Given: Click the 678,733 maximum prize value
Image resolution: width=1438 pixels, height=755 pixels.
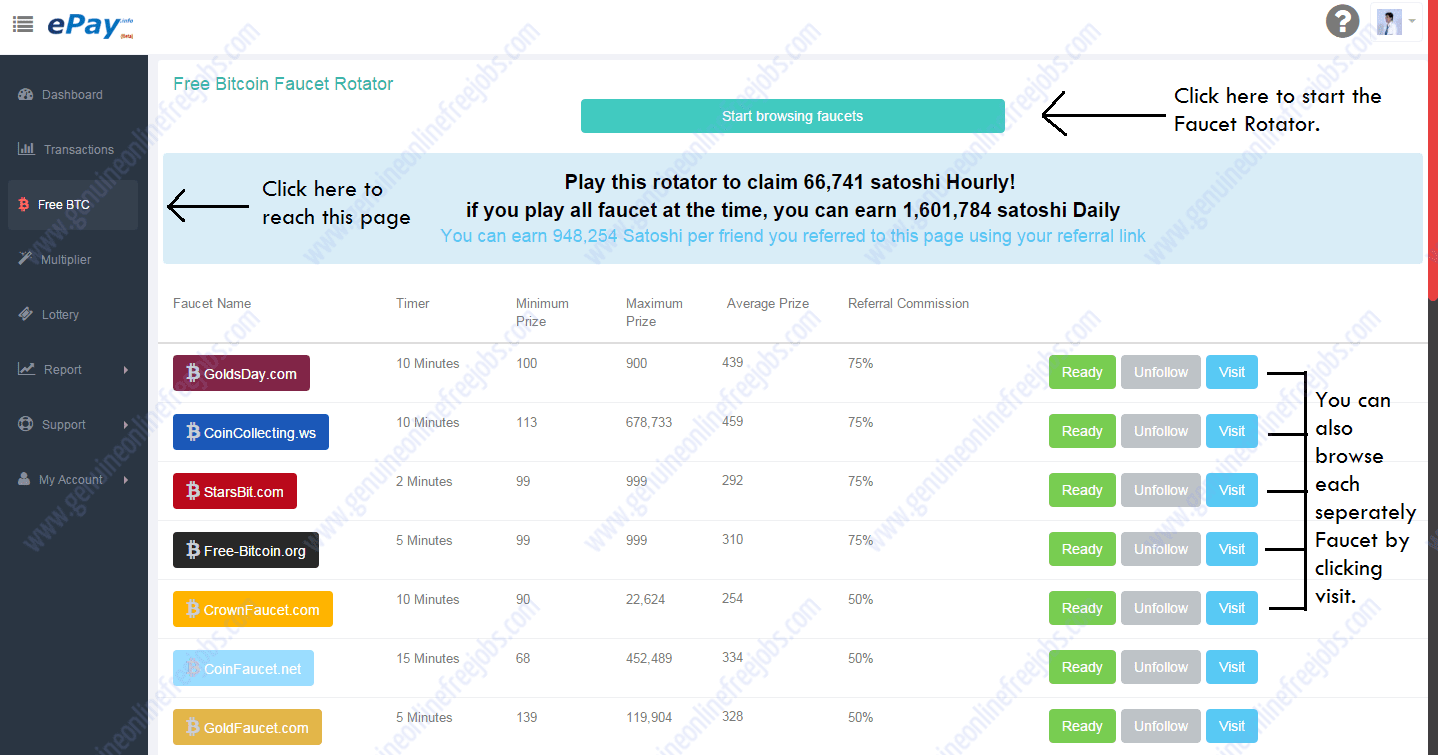Looking at the screenshot, I should (x=649, y=422).
